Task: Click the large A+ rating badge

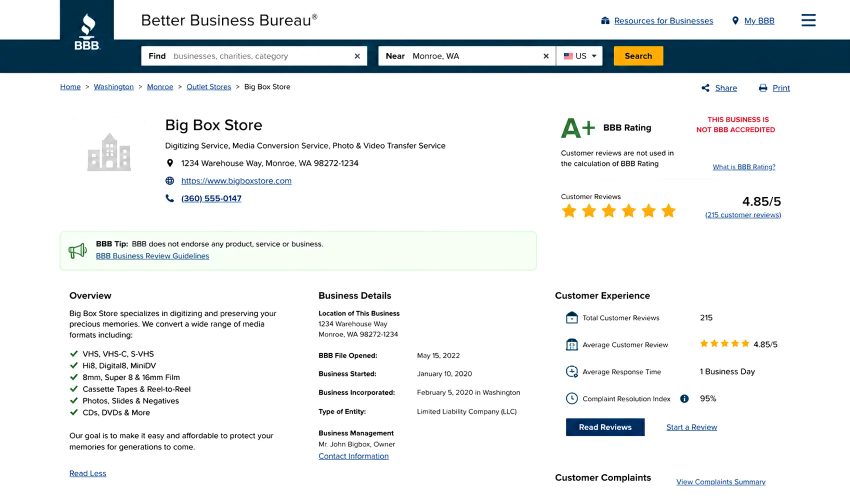Action: point(578,128)
